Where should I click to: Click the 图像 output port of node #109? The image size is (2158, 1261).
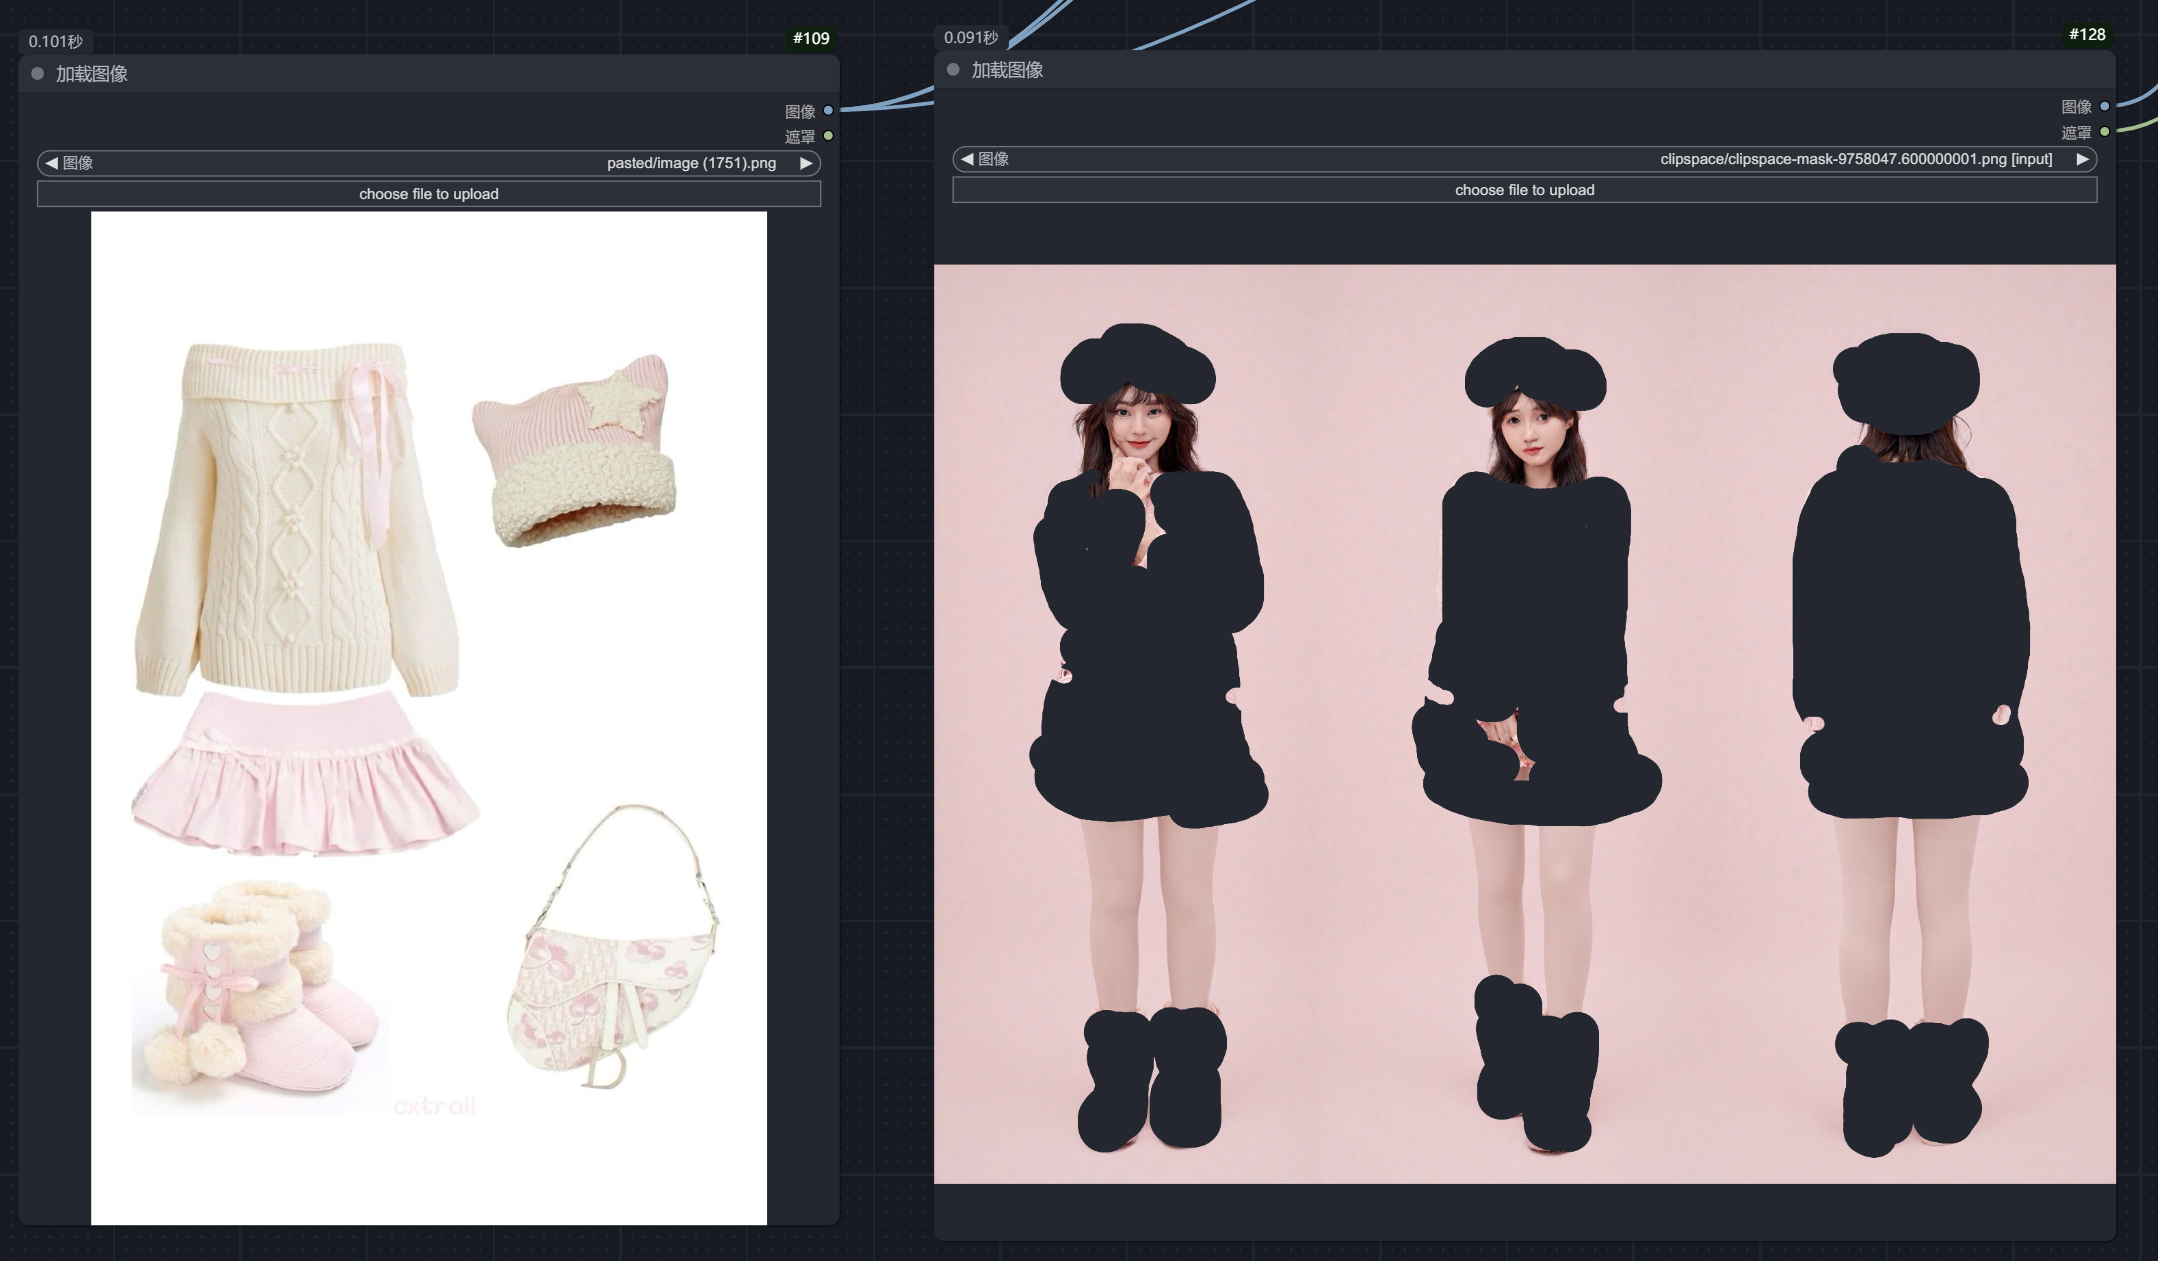coord(828,111)
